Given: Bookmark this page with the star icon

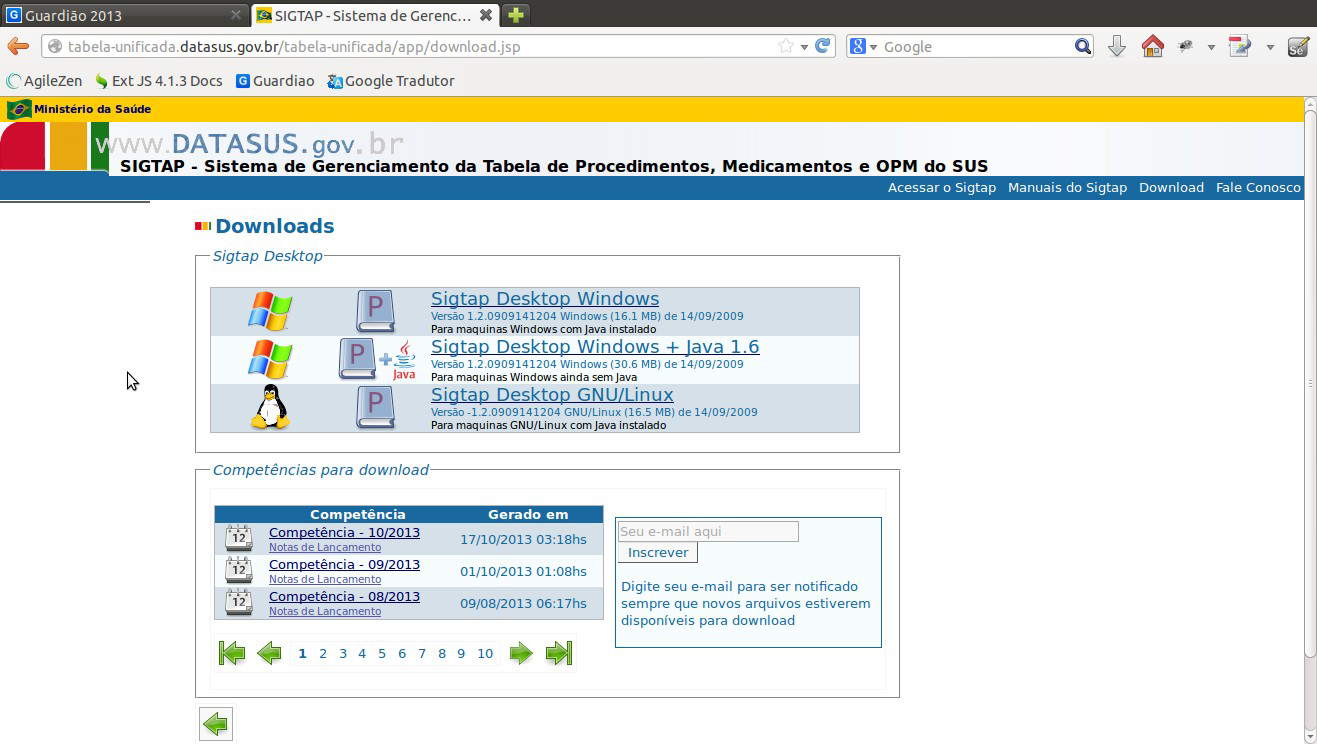Looking at the screenshot, I should pyautogui.click(x=786, y=46).
